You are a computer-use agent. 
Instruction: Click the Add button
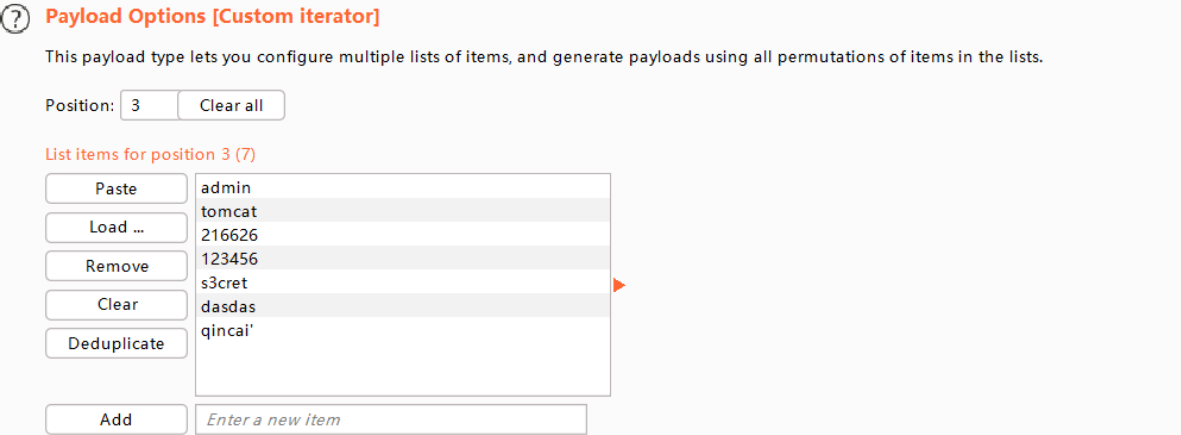[x=116, y=420]
